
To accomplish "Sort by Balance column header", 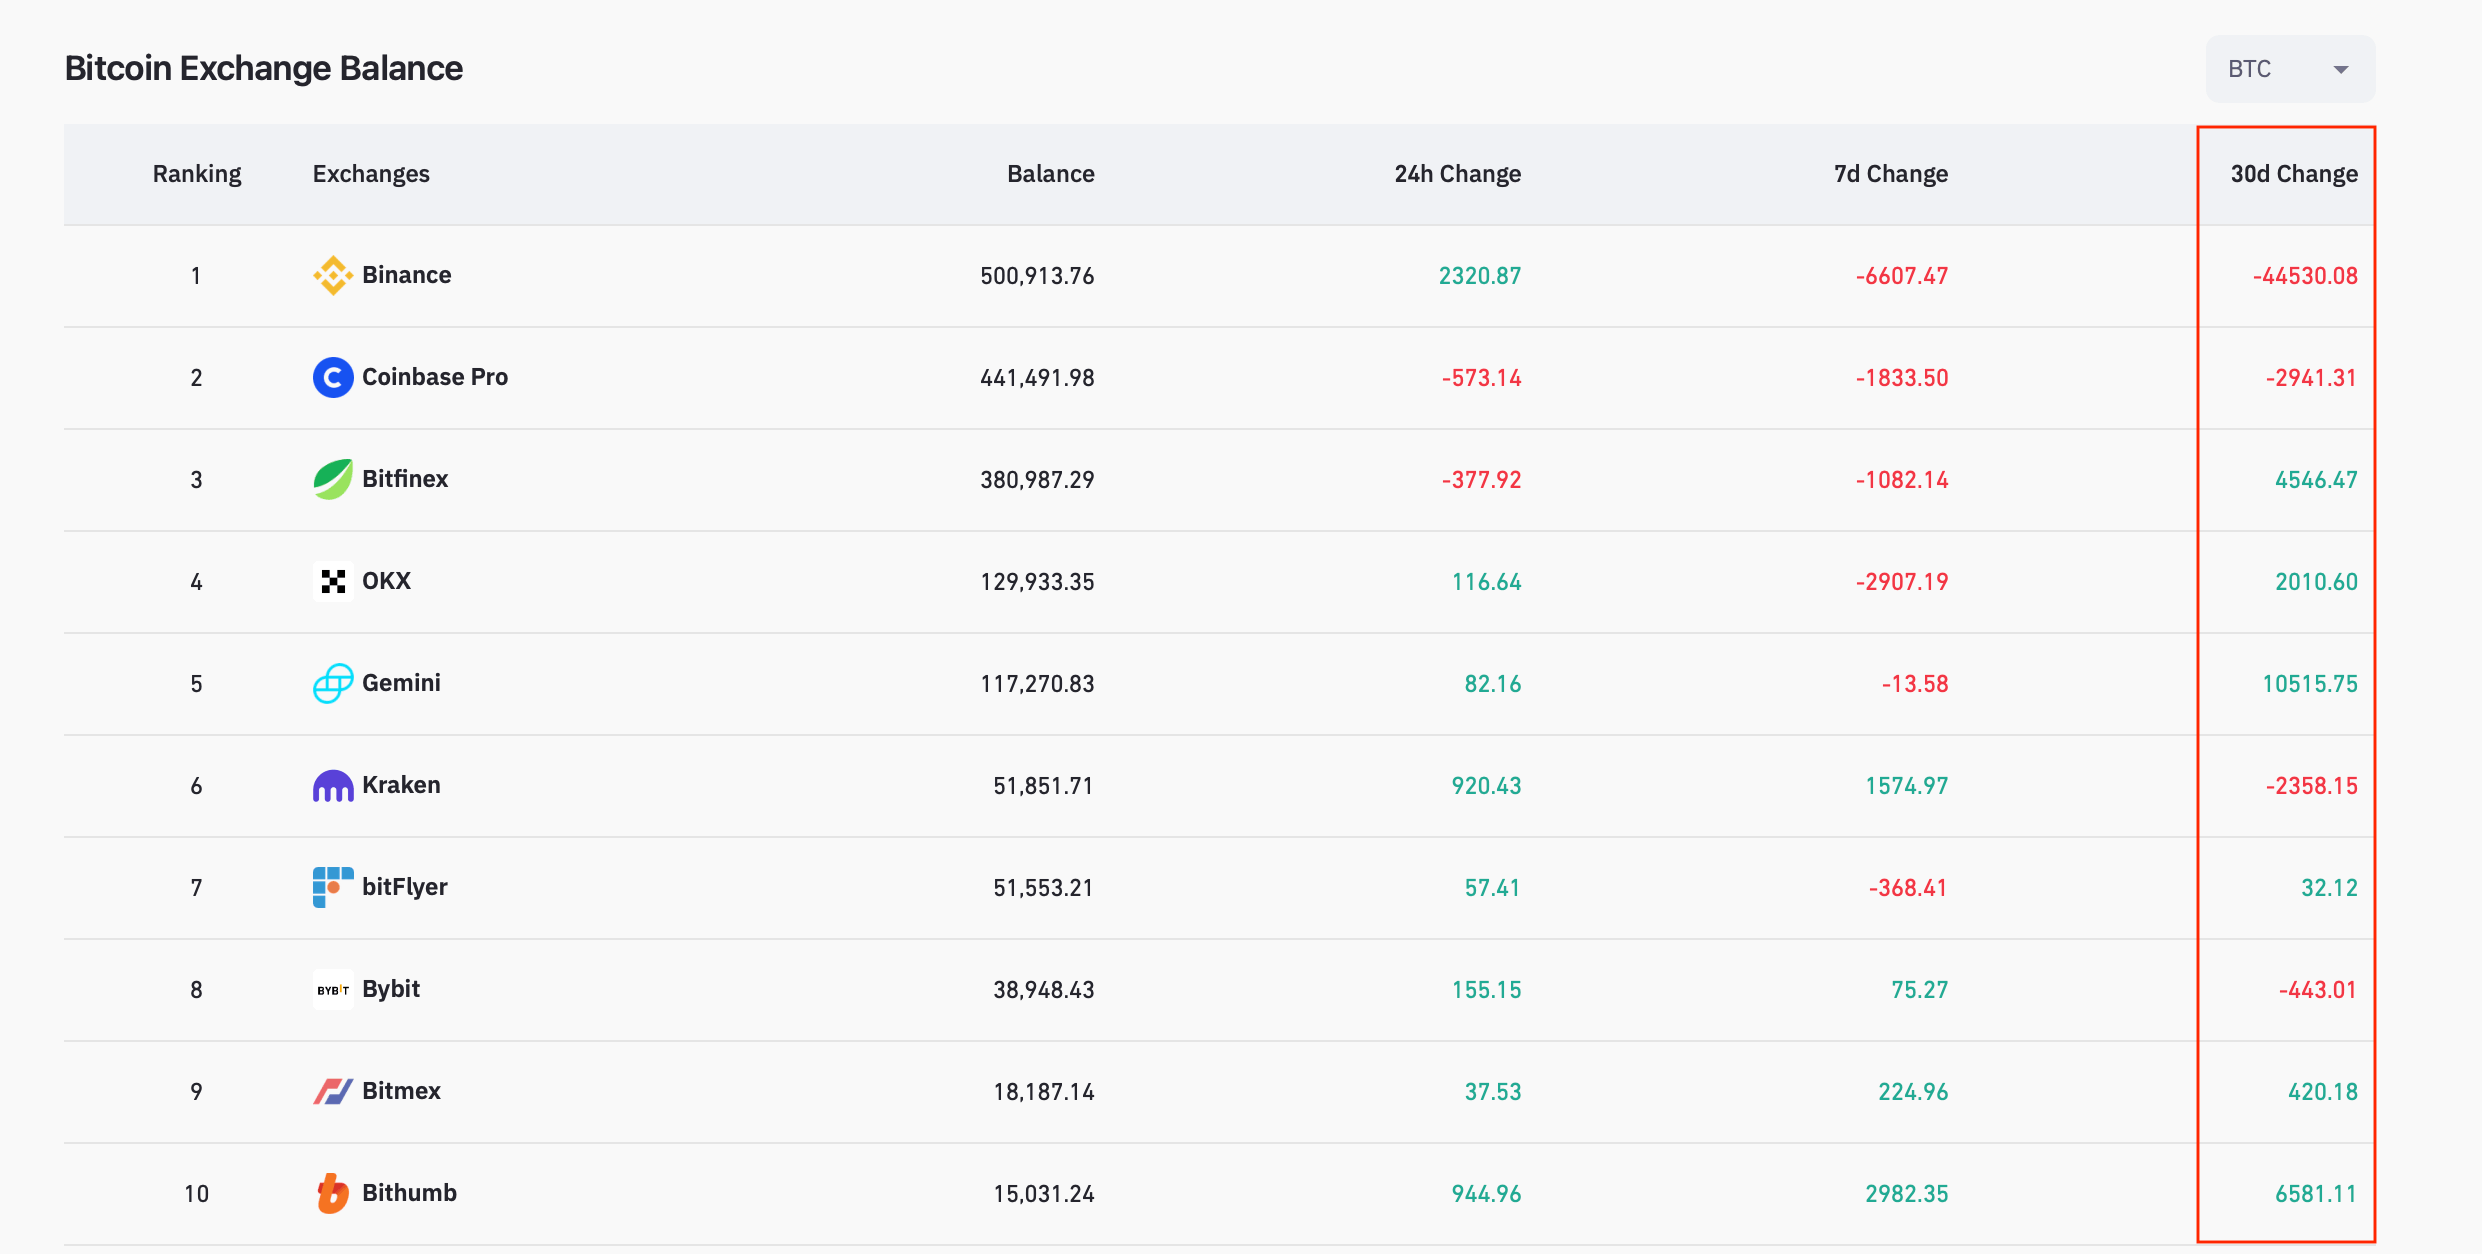I will (x=1050, y=174).
